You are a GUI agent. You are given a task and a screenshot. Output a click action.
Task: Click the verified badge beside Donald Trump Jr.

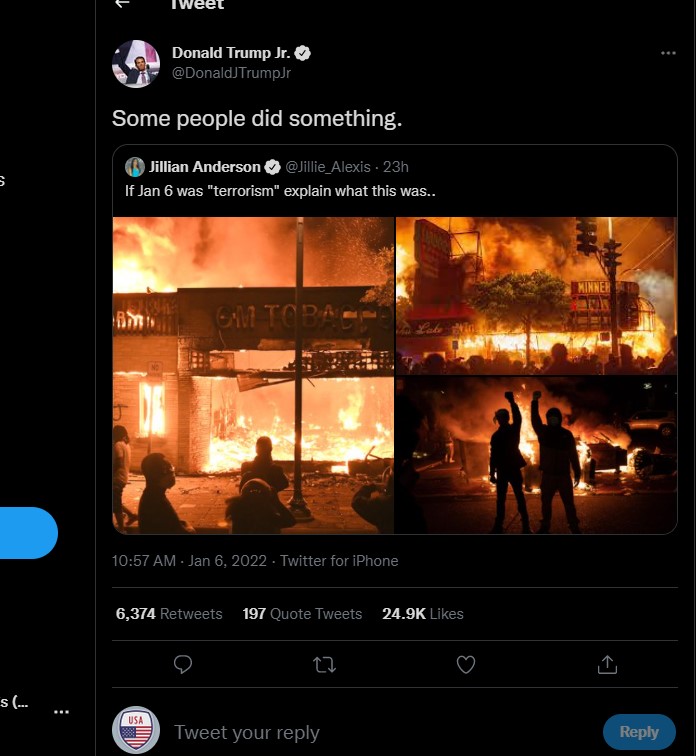pos(302,53)
